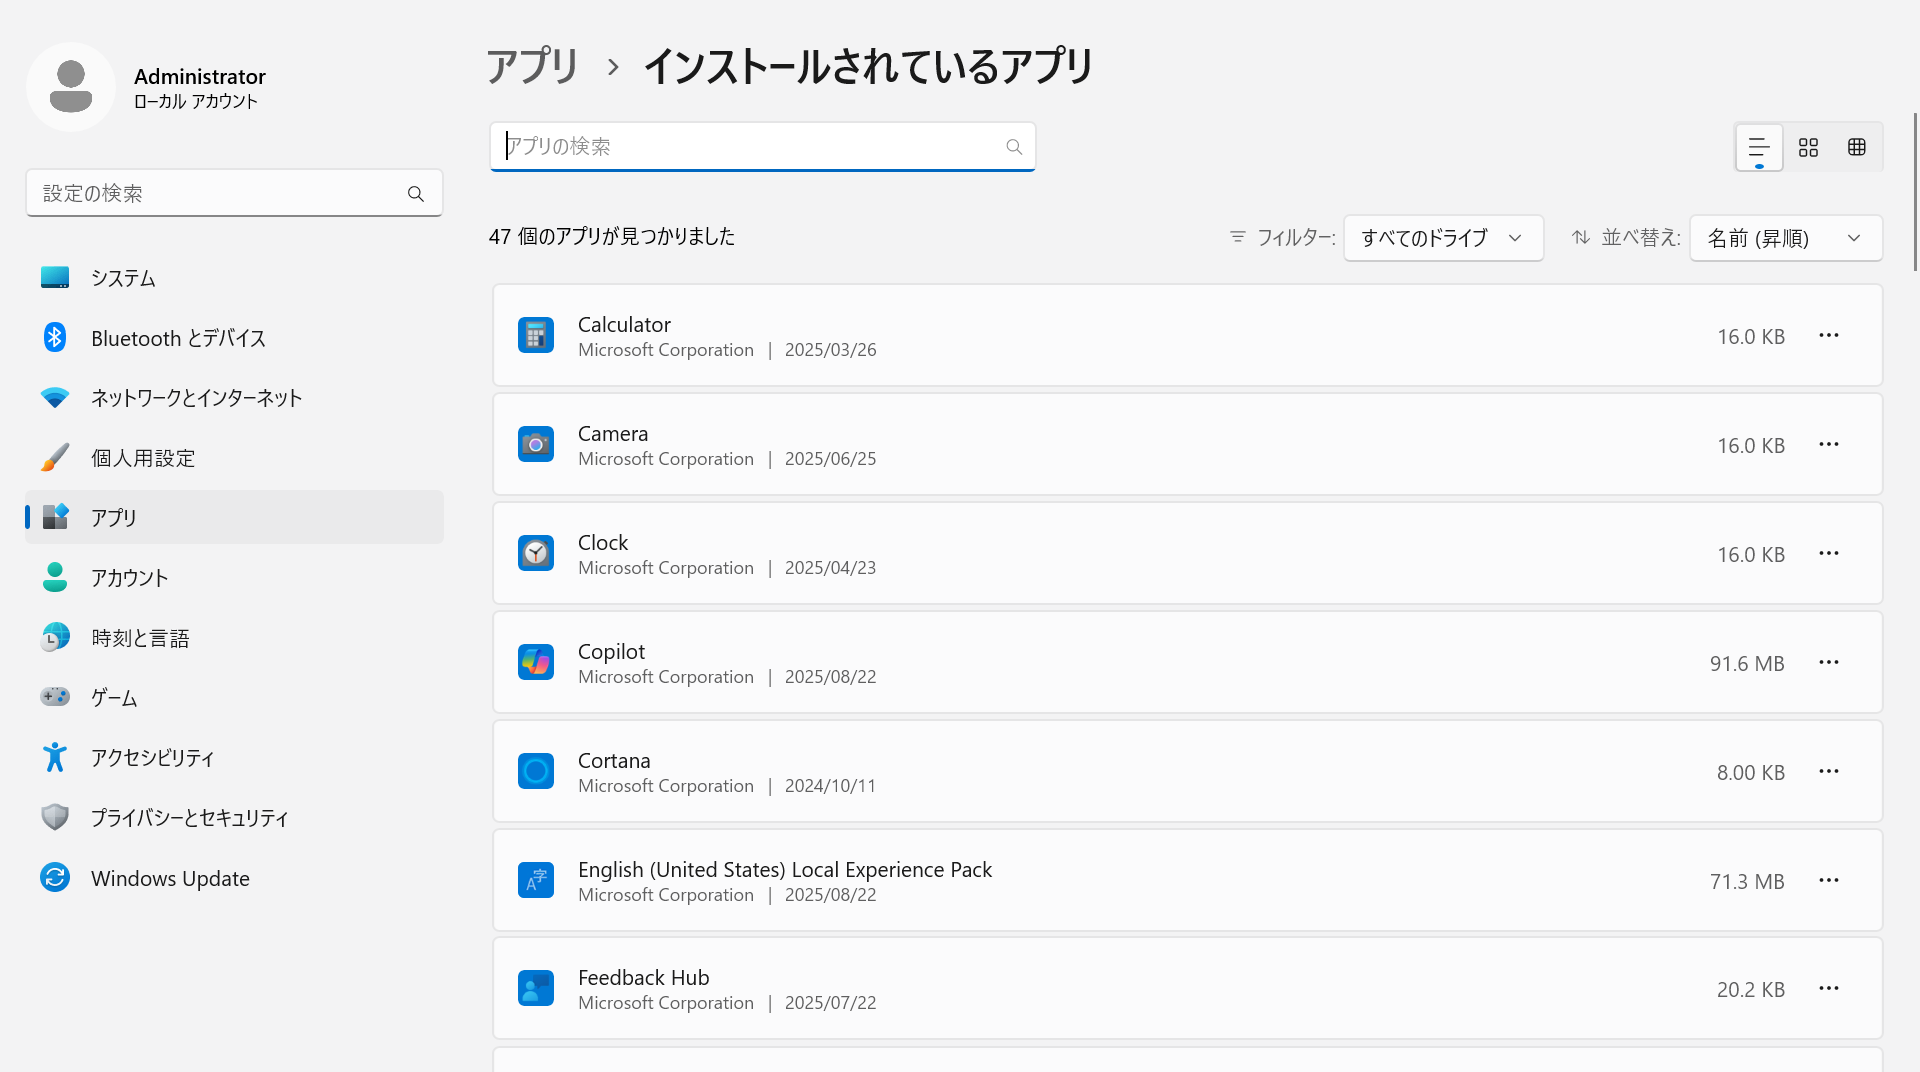Click the Clock app name

[x=603, y=543]
